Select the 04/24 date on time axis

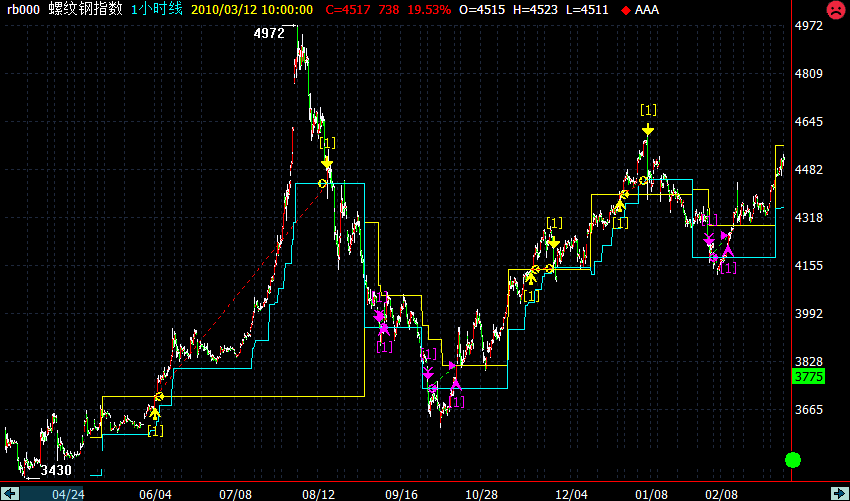point(67,493)
